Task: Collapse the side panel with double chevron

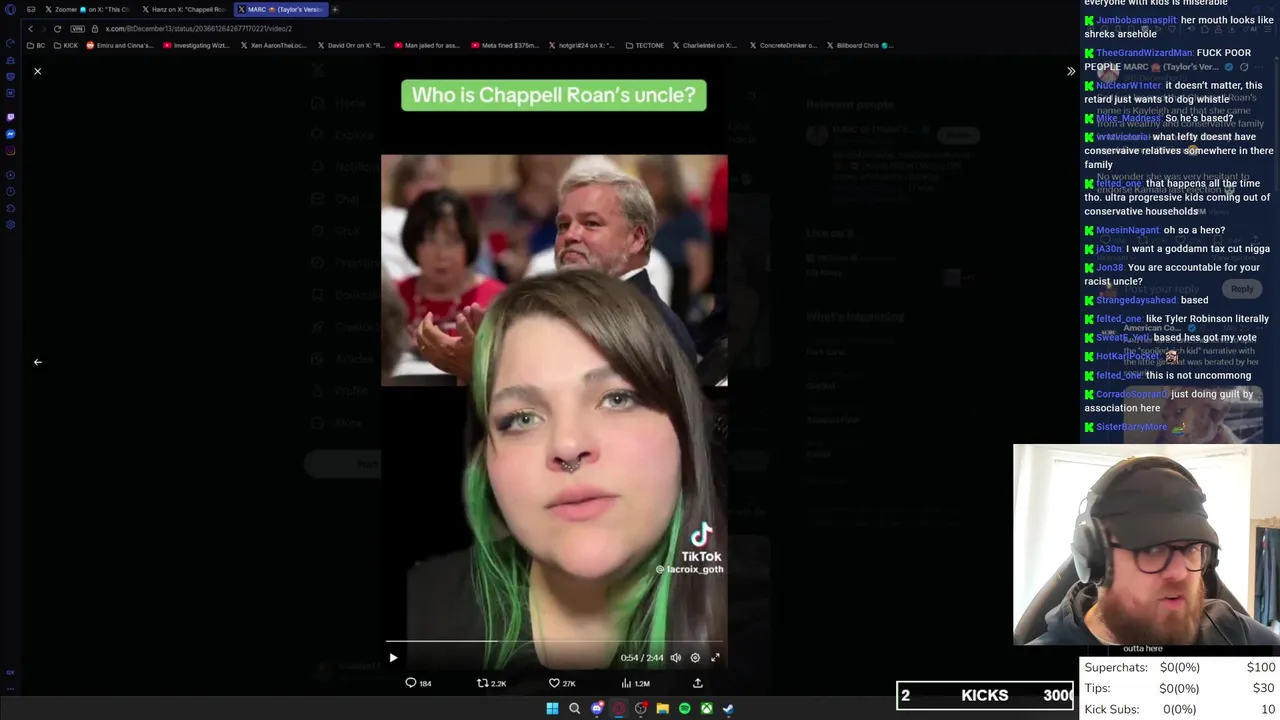Action: tap(1071, 71)
